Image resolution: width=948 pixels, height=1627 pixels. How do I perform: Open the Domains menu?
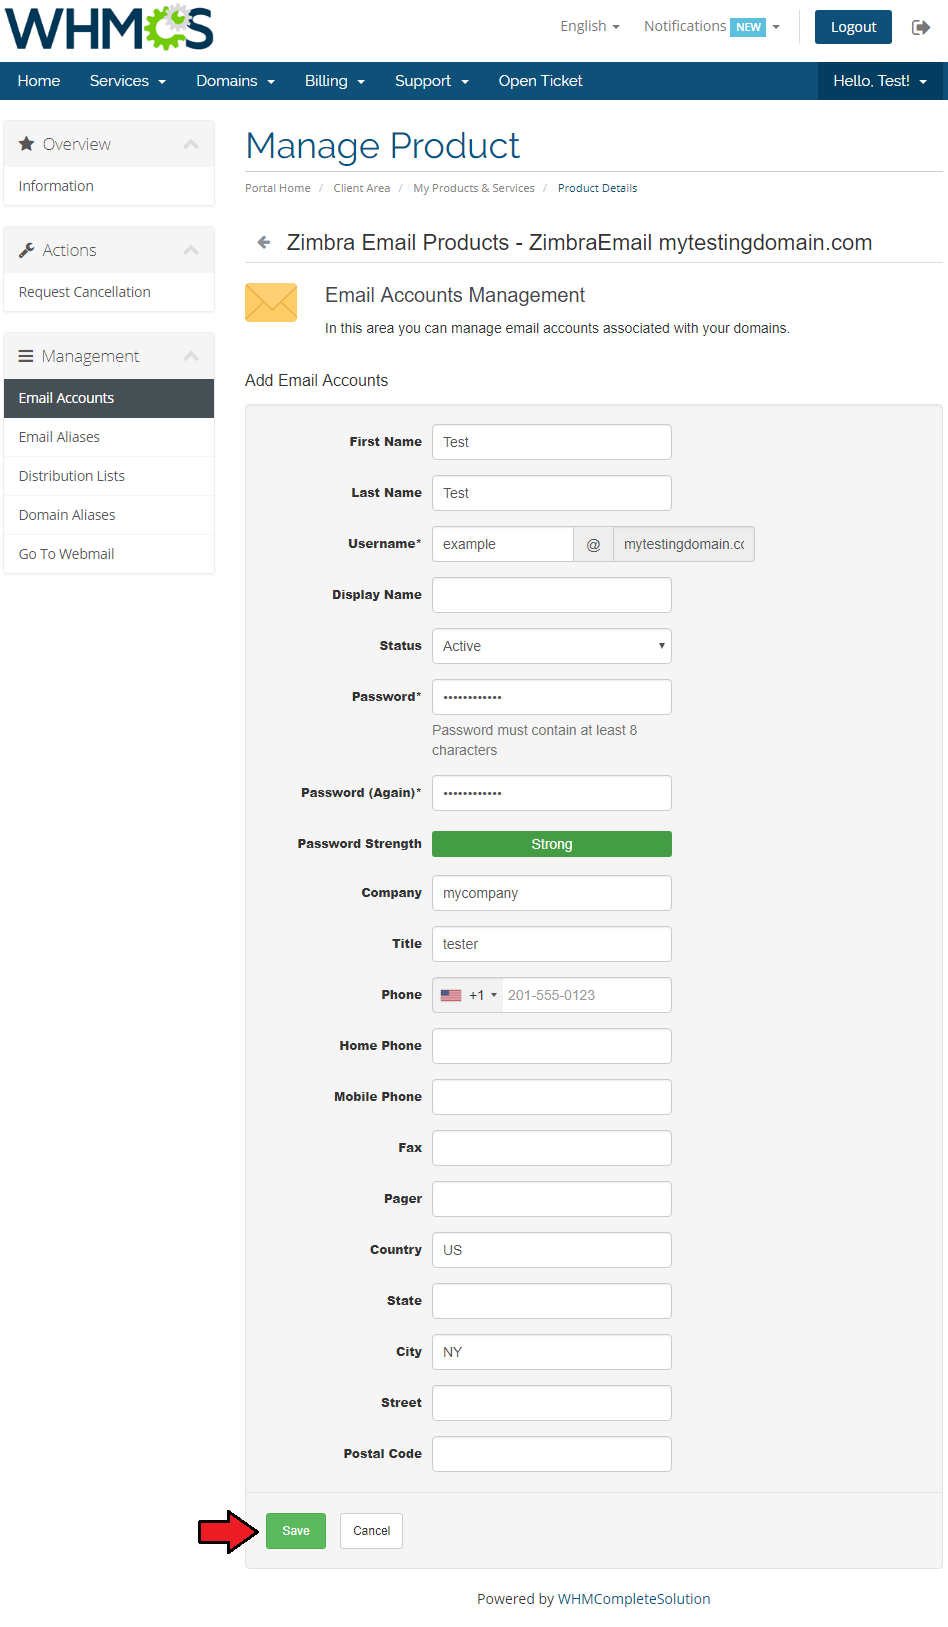pos(235,81)
